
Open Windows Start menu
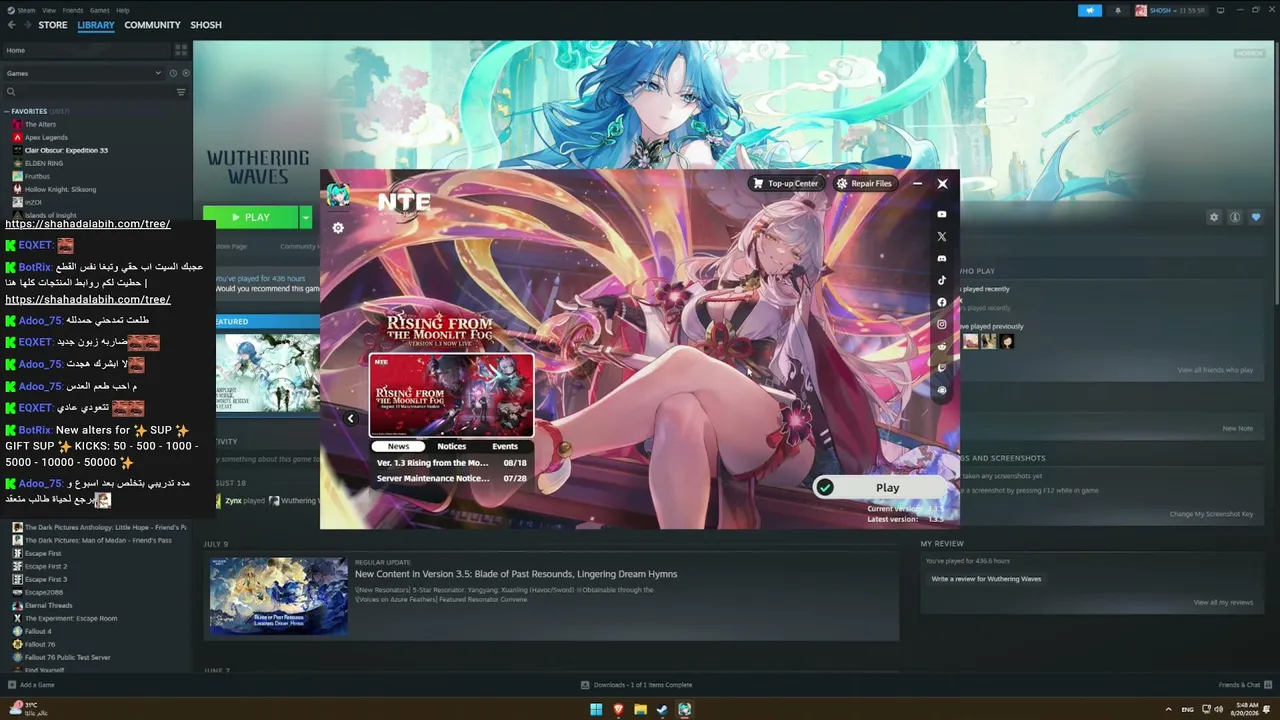(x=596, y=709)
